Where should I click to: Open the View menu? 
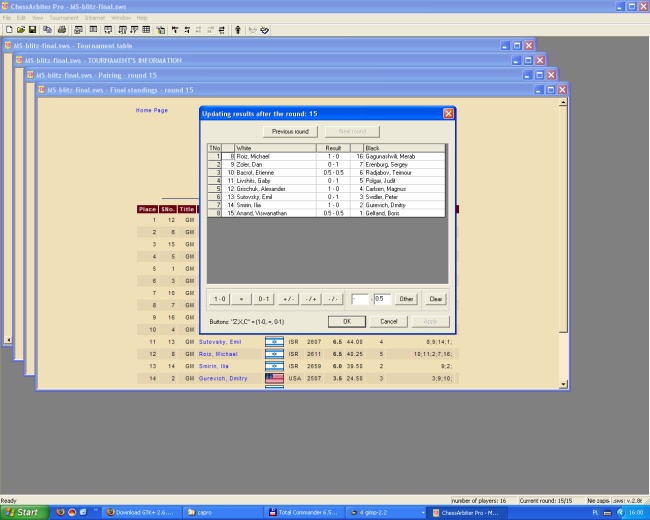[37, 18]
